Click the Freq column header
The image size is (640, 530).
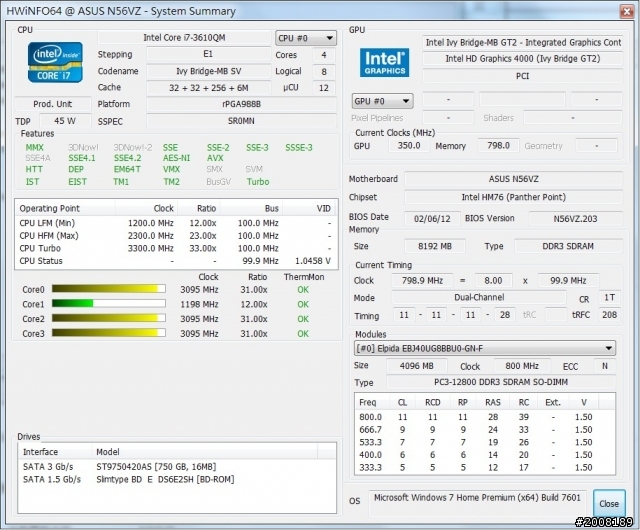[x=372, y=402]
